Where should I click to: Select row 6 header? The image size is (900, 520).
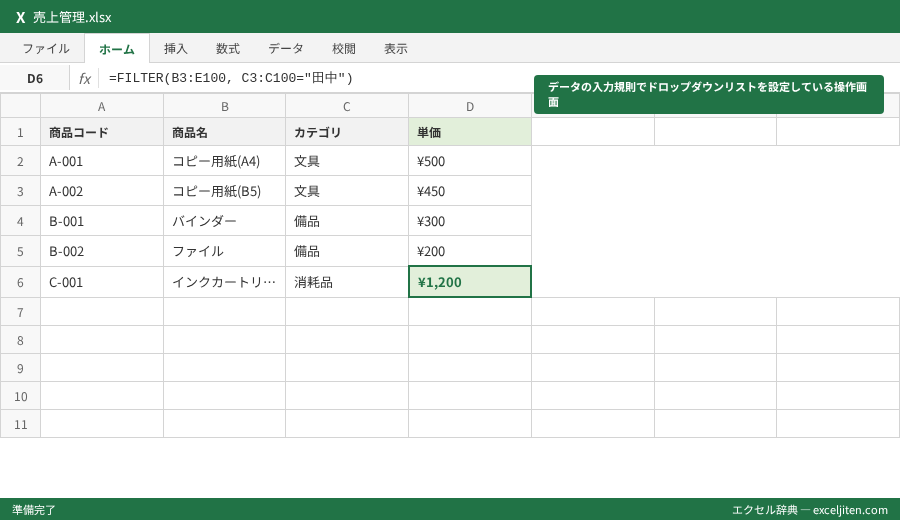click(20, 282)
